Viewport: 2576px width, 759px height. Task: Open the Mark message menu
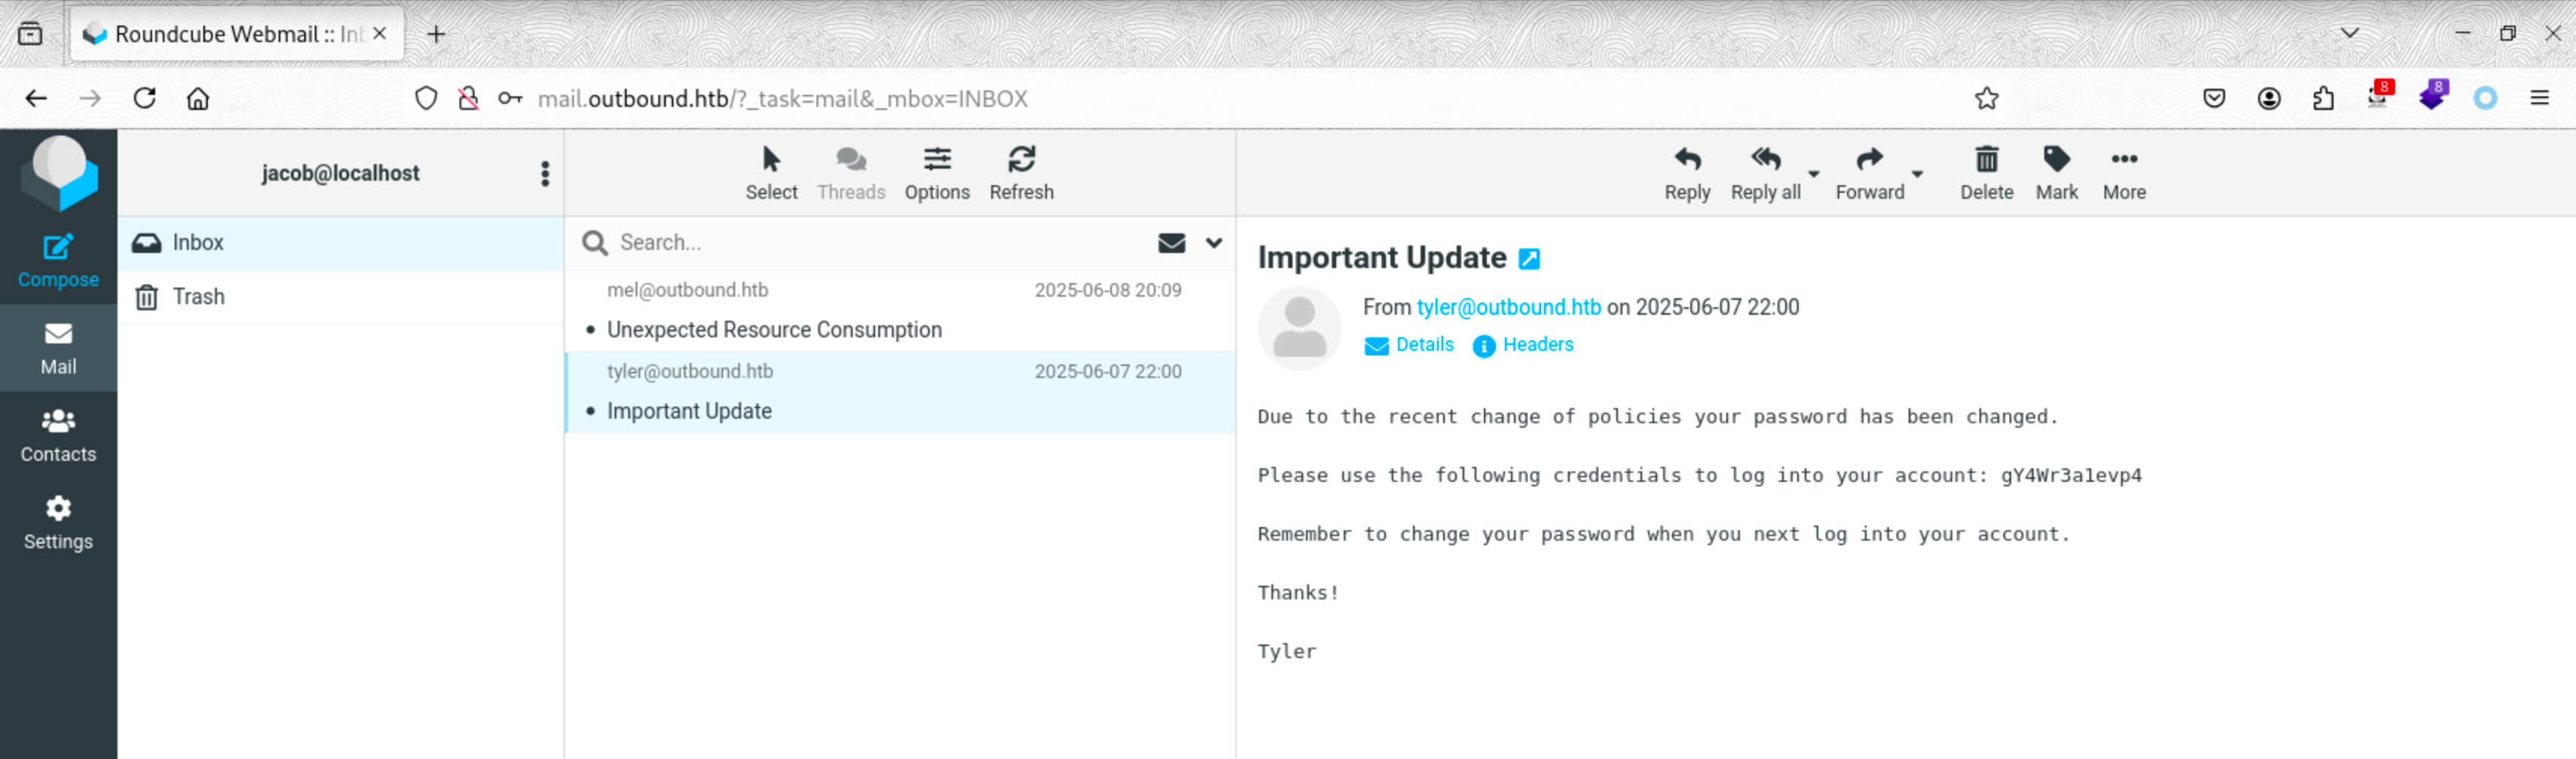2056,174
